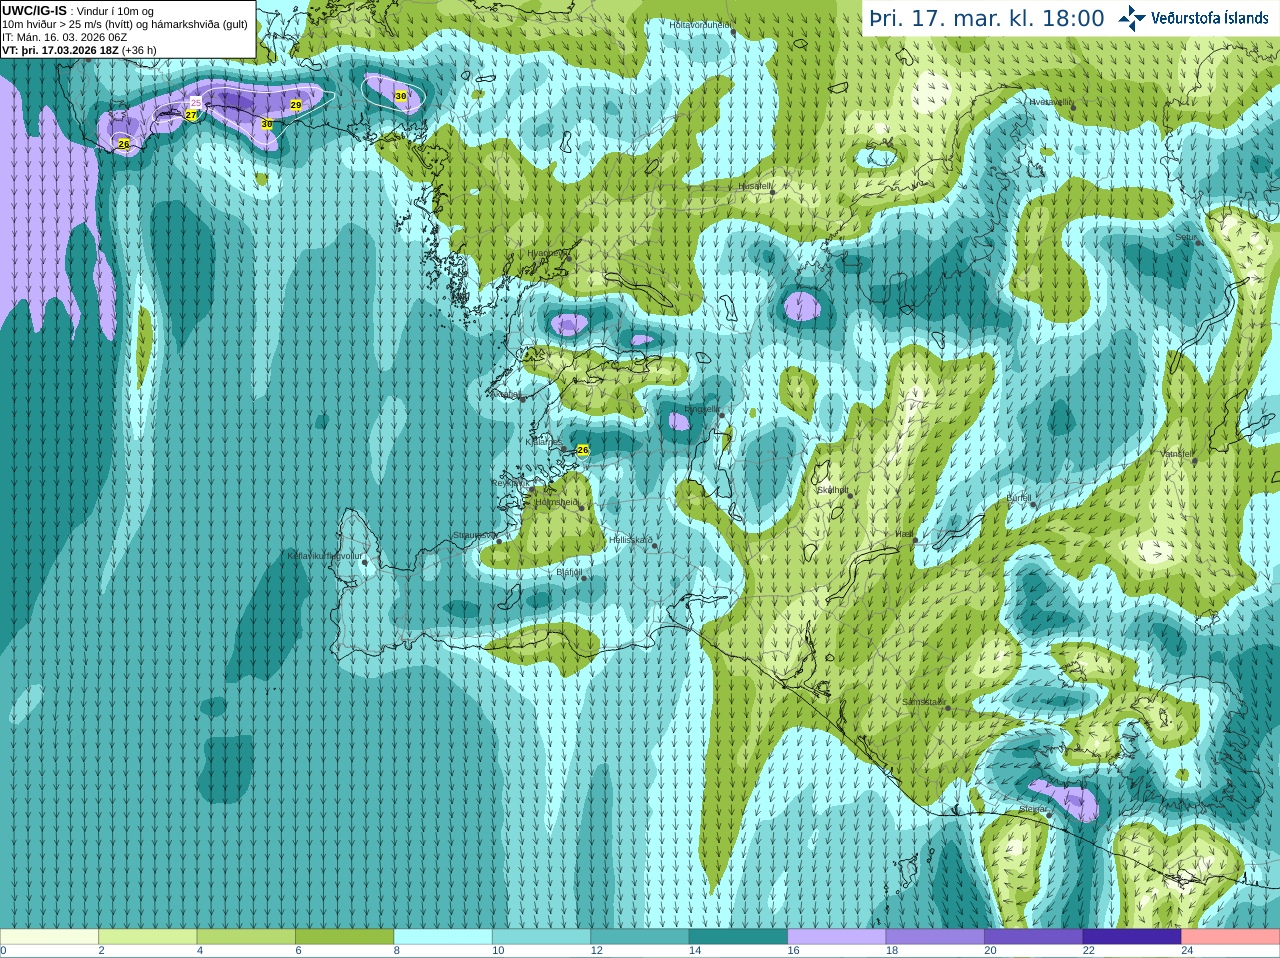The image size is (1280, 958).
Task: Click the UWC/IG-IS model heading
Action: click(34, 10)
